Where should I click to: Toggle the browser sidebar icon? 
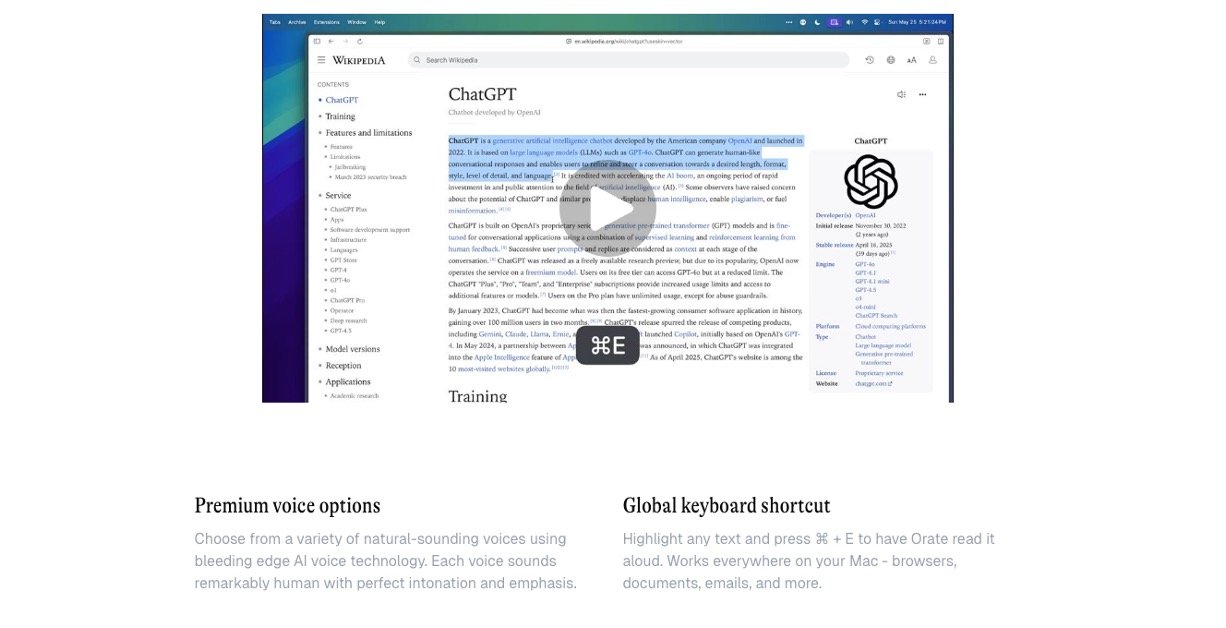(317, 41)
